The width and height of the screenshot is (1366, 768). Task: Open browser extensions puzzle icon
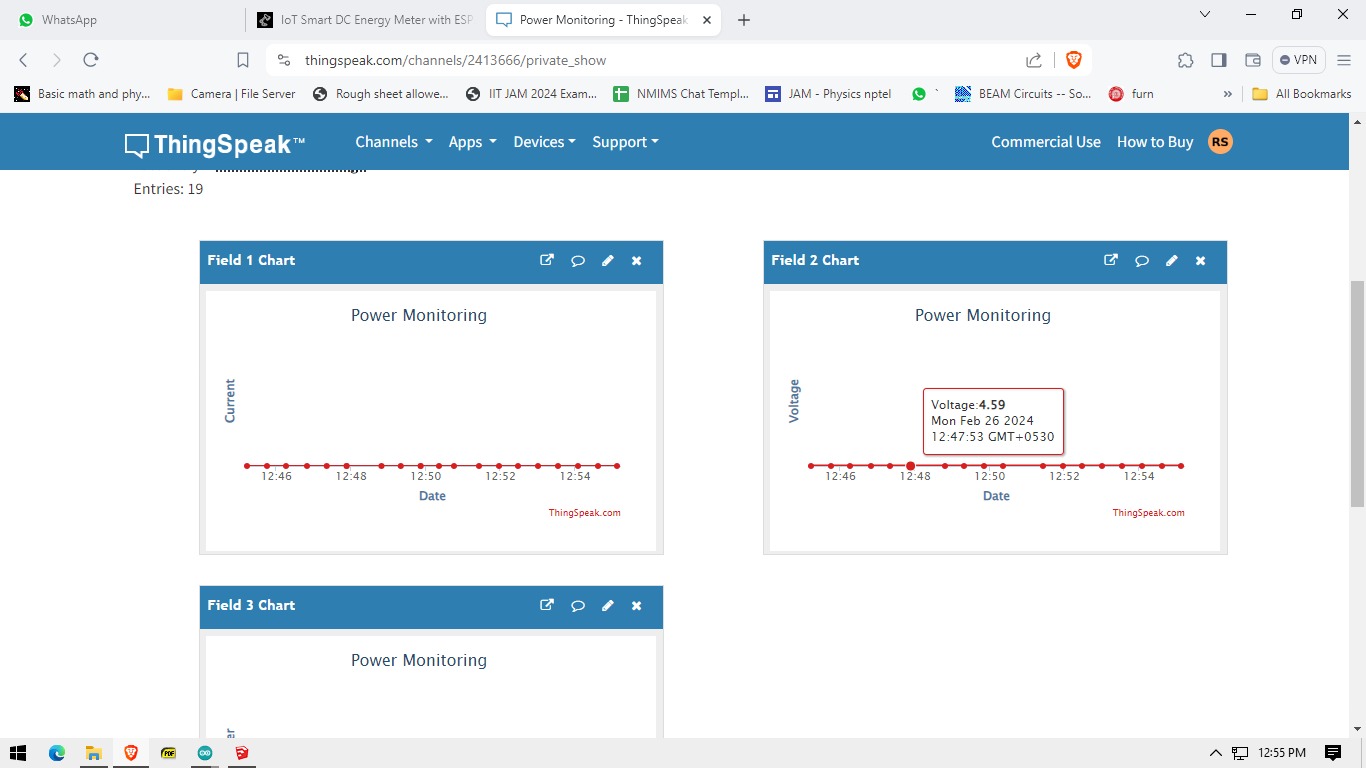point(1185,60)
